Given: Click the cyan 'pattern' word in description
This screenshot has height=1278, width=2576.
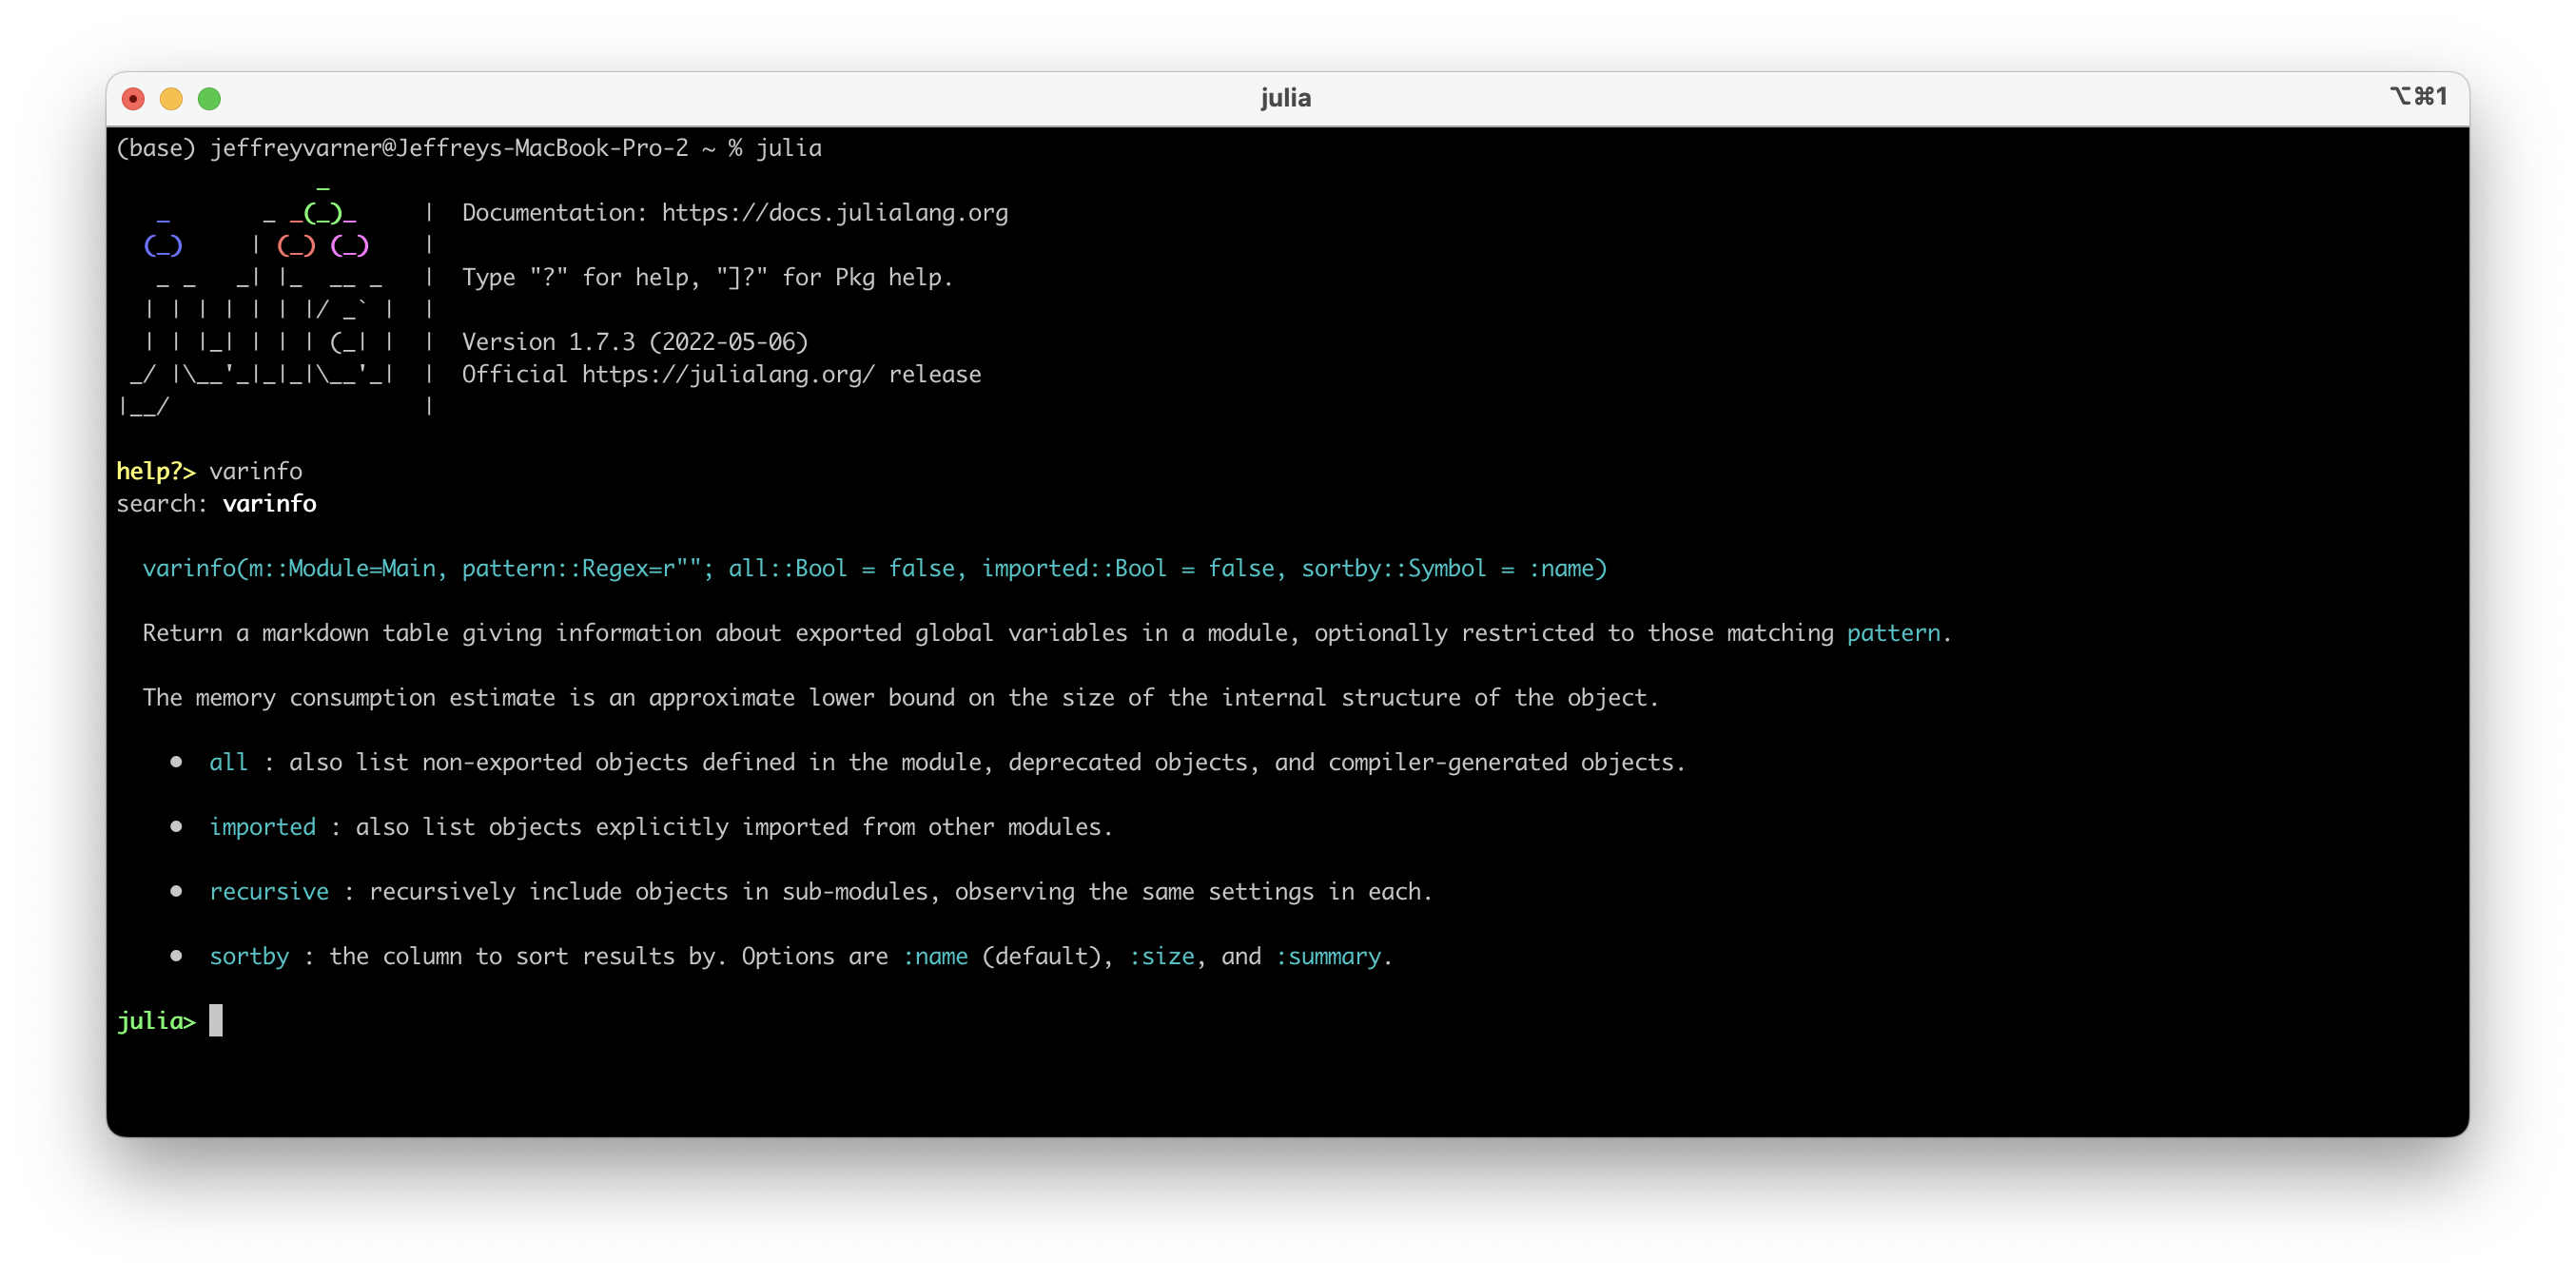Looking at the screenshot, I should (1893, 633).
